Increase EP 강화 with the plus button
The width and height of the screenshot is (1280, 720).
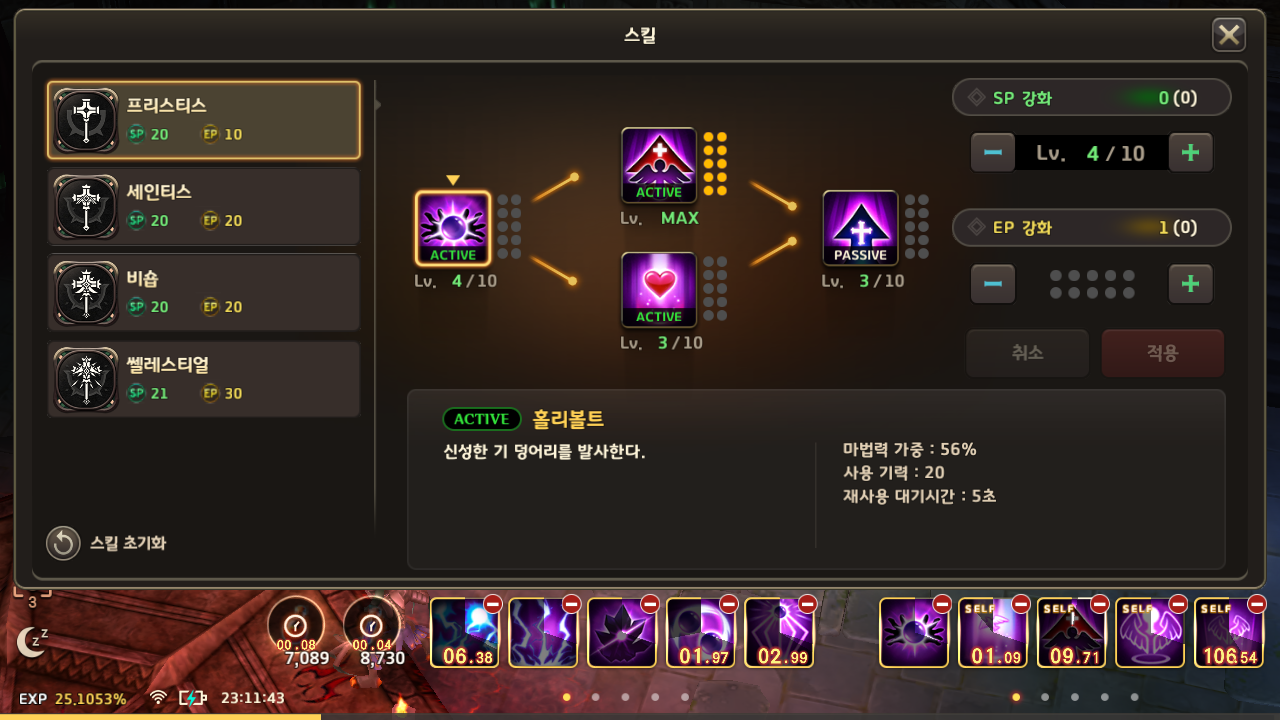pos(1190,284)
